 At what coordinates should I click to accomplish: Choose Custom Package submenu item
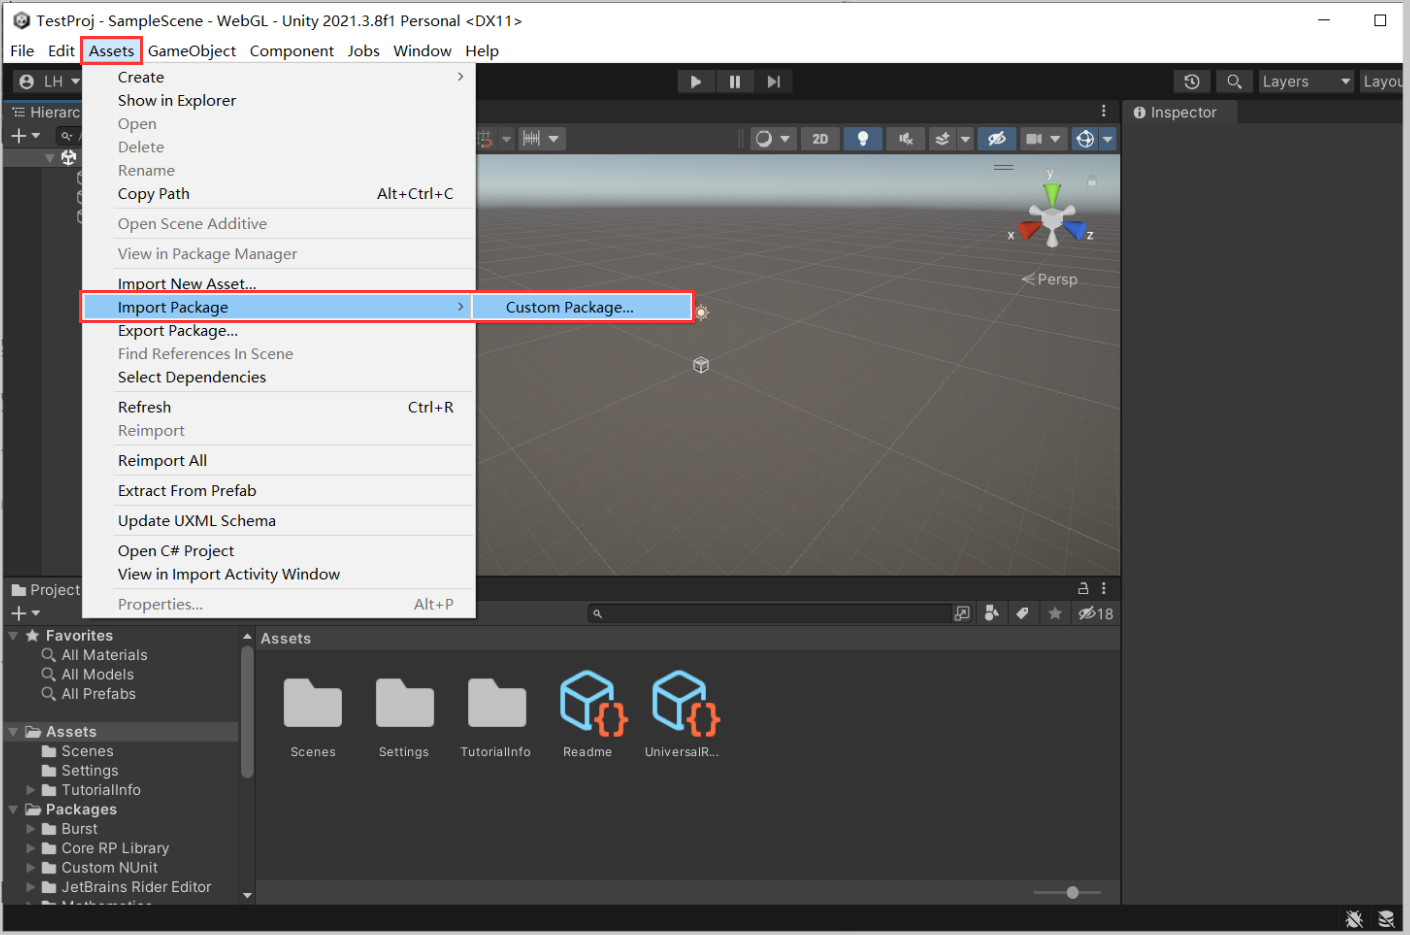[582, 307]
